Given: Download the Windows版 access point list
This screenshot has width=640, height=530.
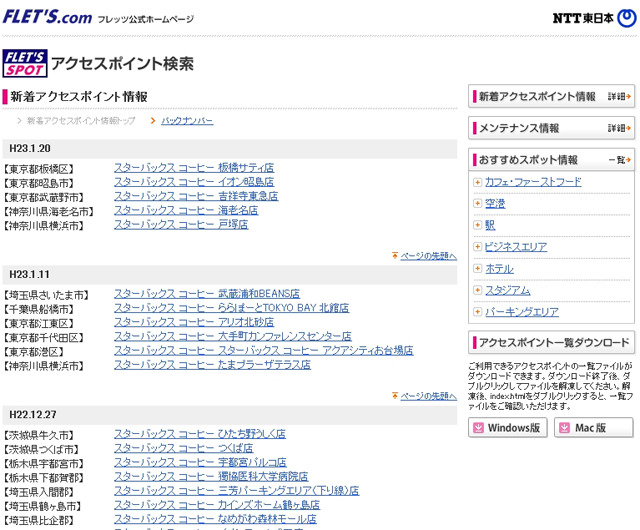Looking at the screenshot, I should coord(508,428).
